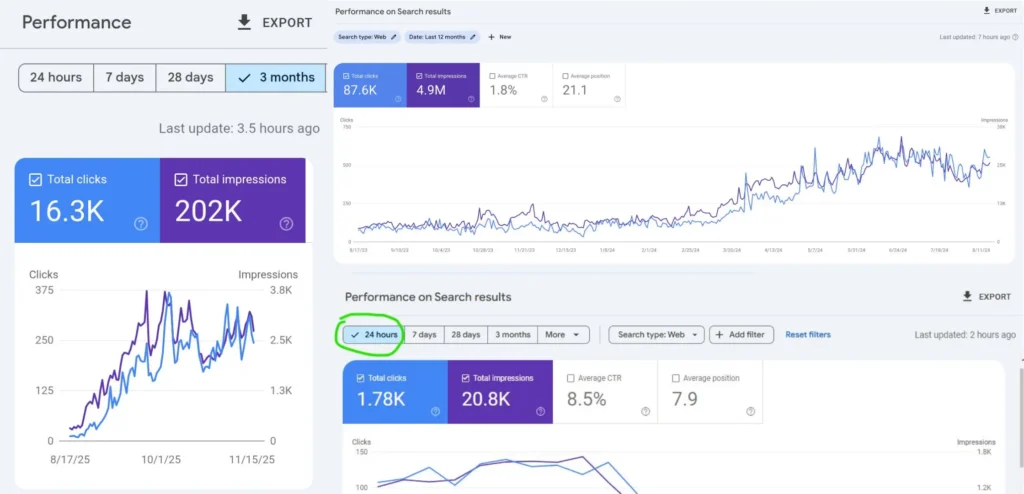Image resolution: width=1024 pixels, height=494 pixels.
Task: Switch to '28 days' range in the bottom-right panel
Action: (x=465, y=335)
